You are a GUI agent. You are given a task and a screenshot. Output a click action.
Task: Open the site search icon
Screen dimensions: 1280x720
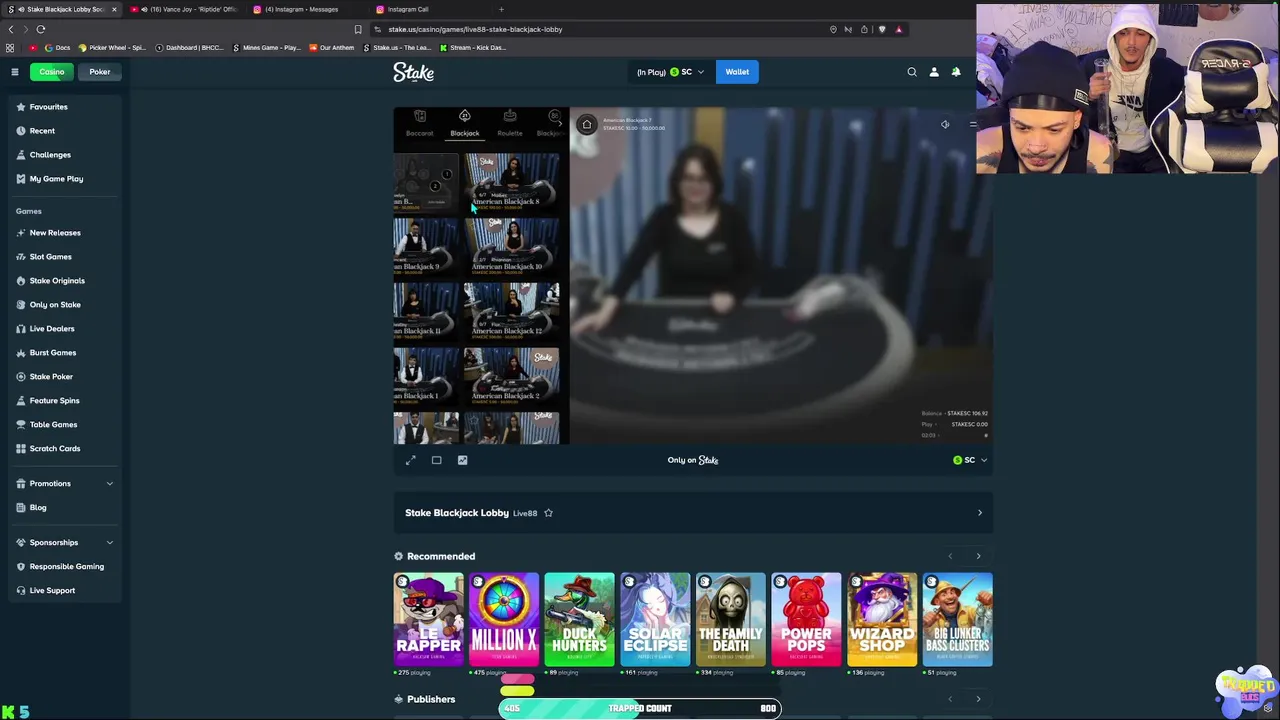click(x=912, y=72)
